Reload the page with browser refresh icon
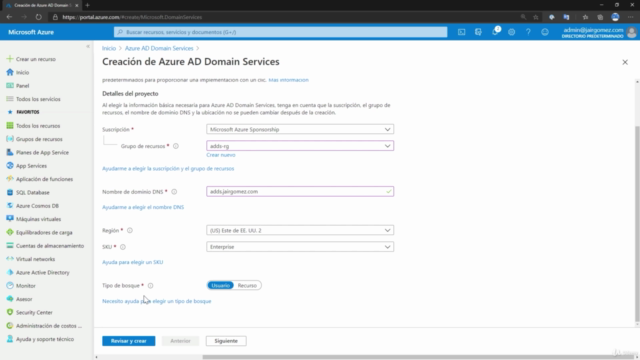This screenshot has width=640, height=360. tap(38, 17)
